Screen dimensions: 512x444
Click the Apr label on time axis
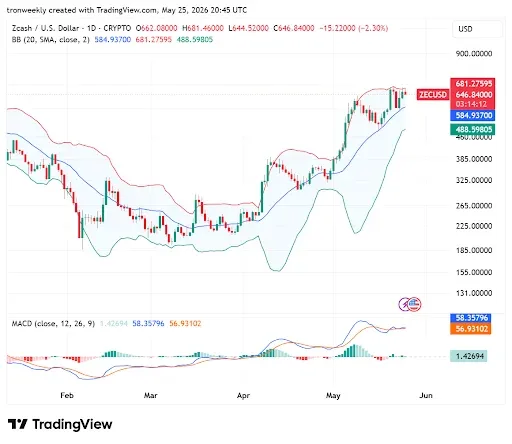[243, 395]
